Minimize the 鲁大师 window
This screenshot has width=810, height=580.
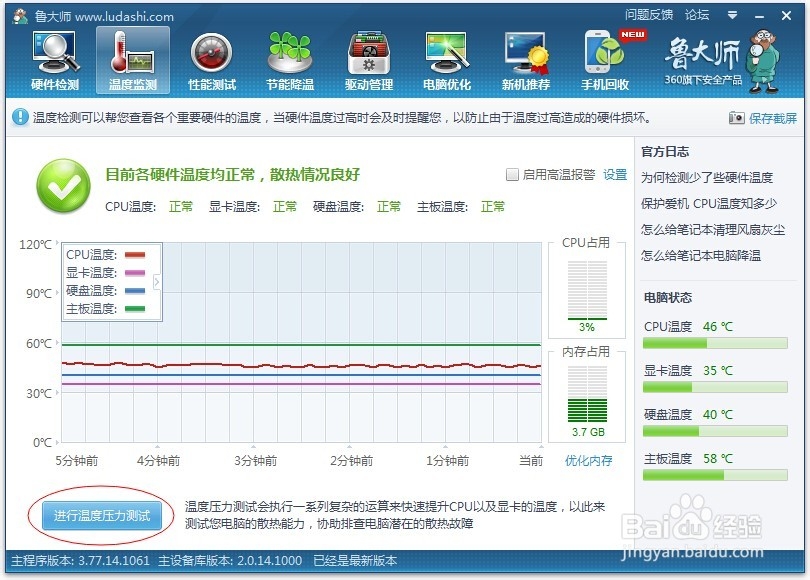[x=759, y=16]
